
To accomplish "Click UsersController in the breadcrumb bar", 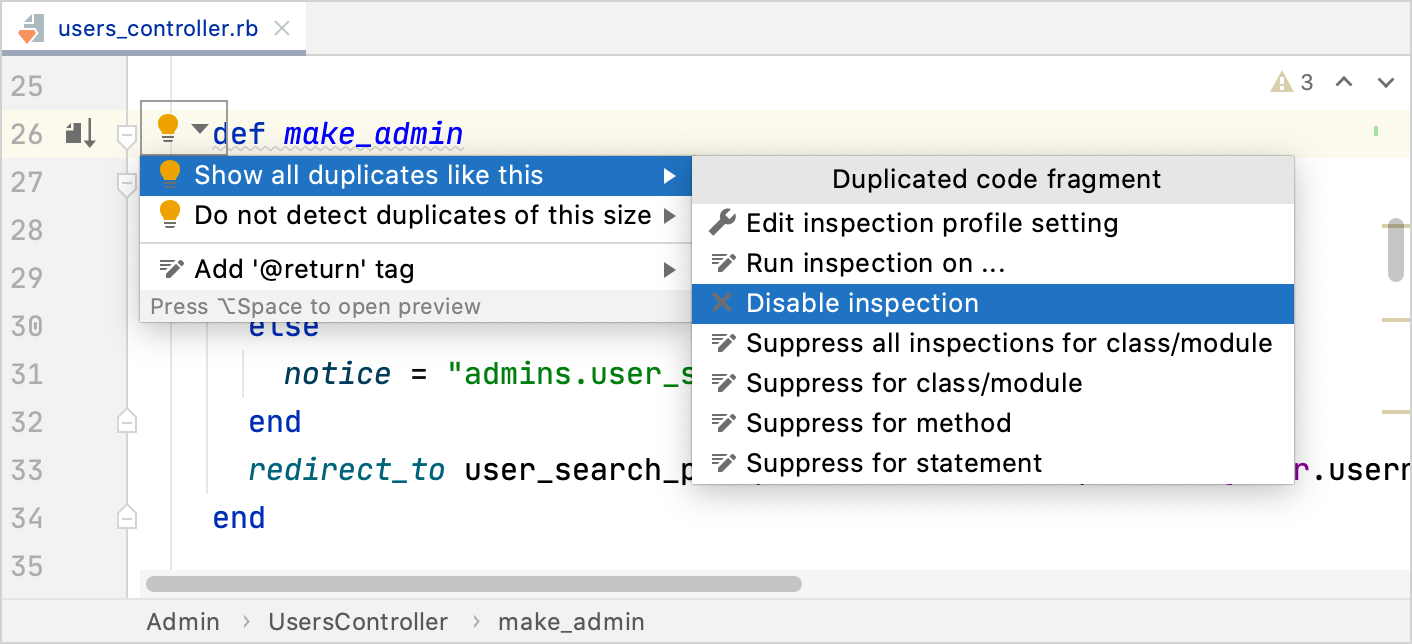I will click(x=358, y=621).
